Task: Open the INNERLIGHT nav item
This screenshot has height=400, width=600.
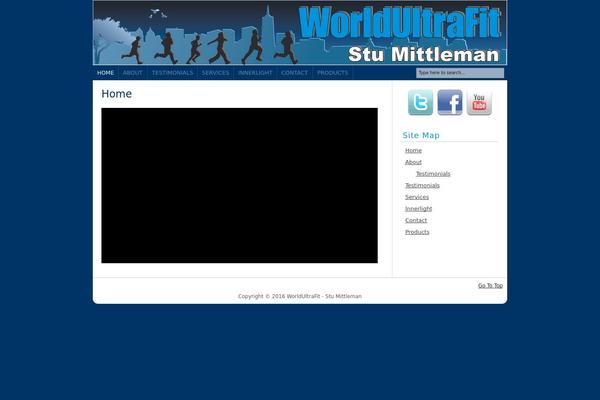Action: tap(255, 73)
